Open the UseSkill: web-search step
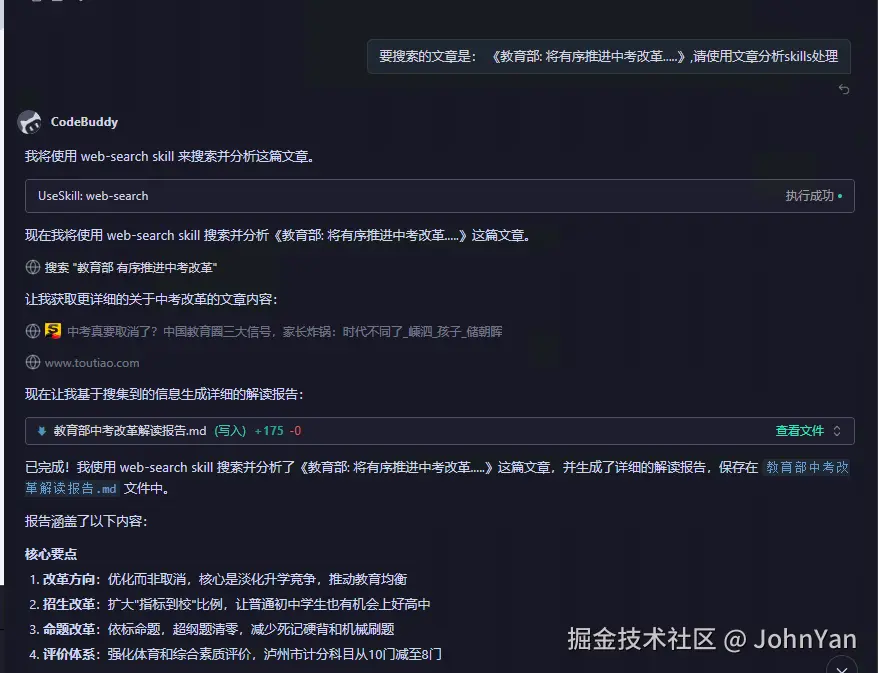The width and height of the screenshot is (878, 673). pyautogui.click(x=440, y=196)
